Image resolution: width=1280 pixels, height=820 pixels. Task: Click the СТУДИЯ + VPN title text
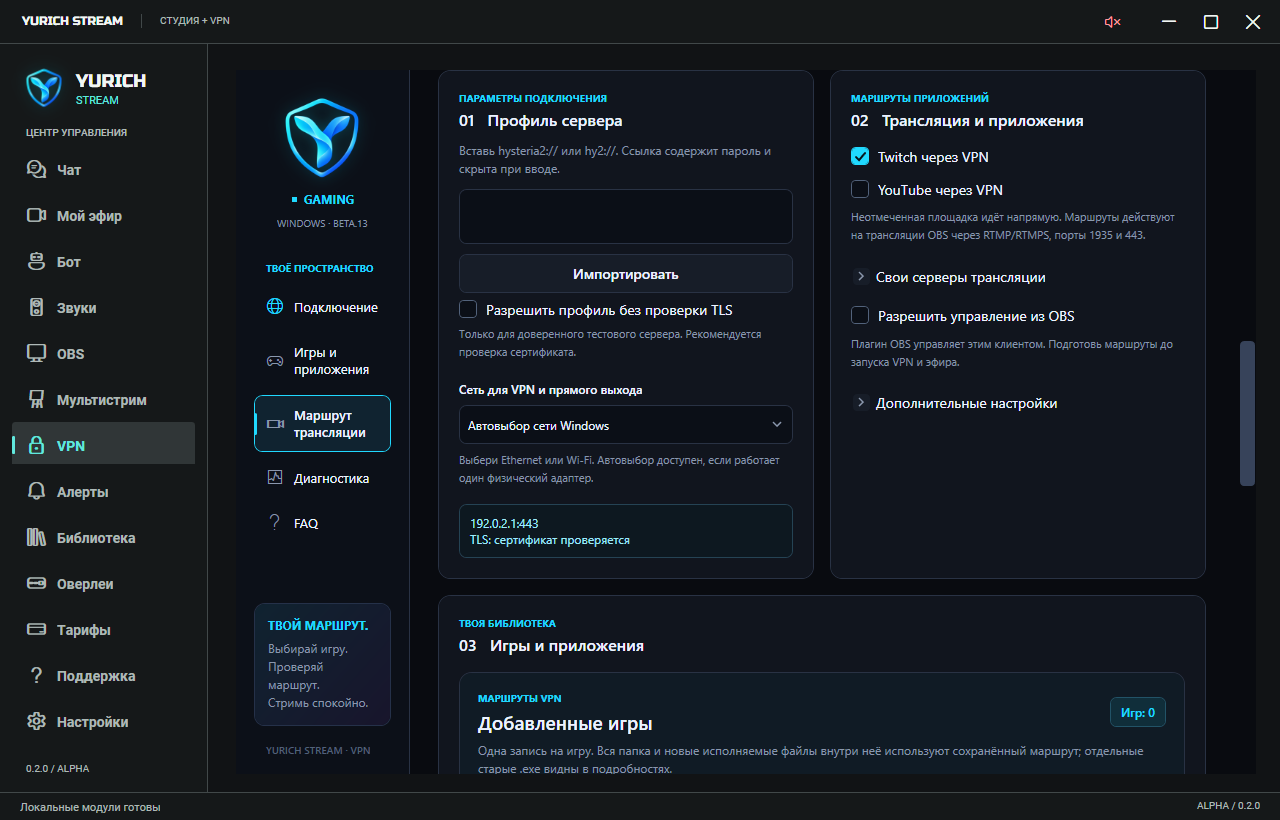pos(195,20)
